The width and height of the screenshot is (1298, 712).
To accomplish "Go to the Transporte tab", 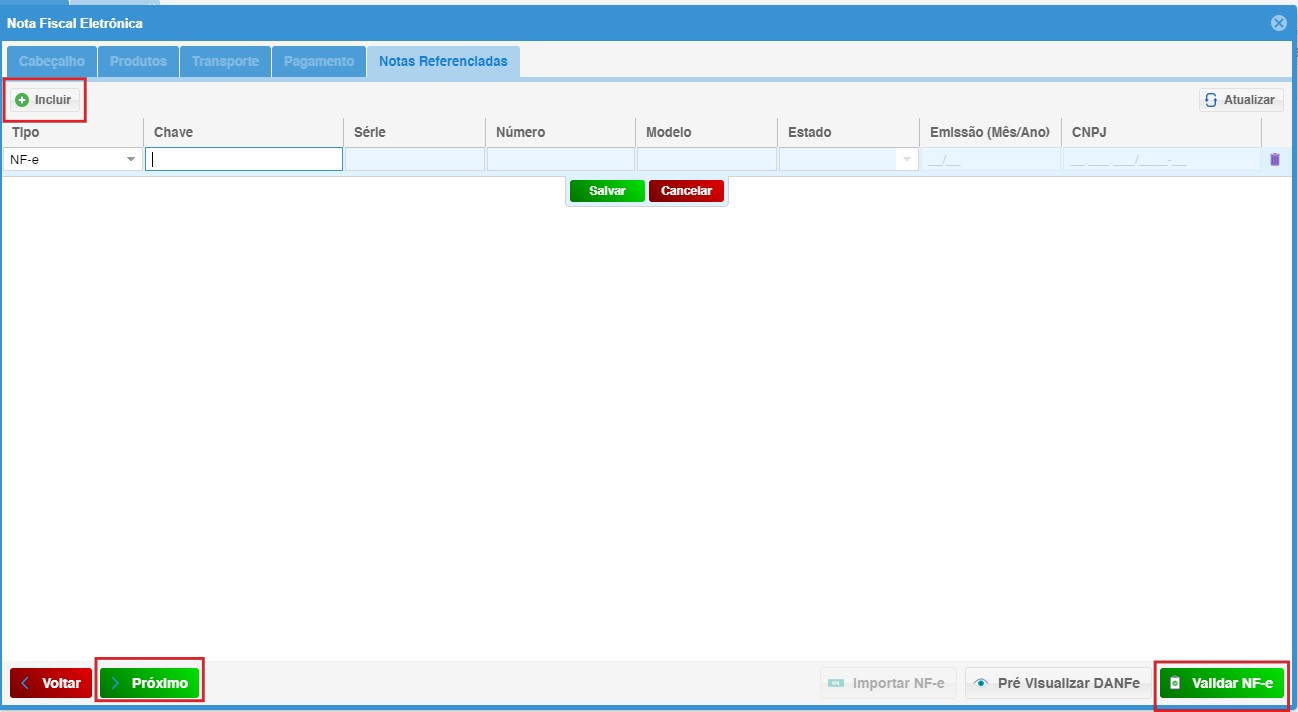I will 225,62.
